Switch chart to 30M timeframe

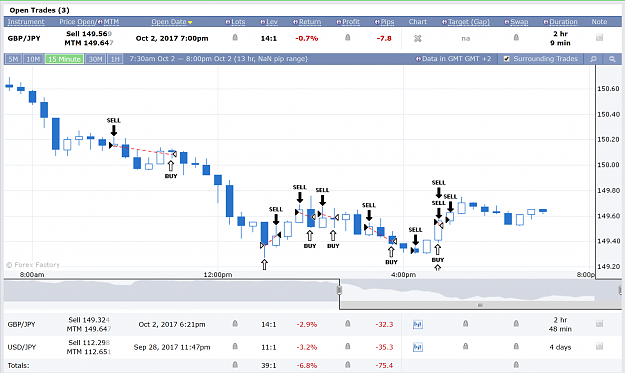pyautogui.click(x=95, y=59)
